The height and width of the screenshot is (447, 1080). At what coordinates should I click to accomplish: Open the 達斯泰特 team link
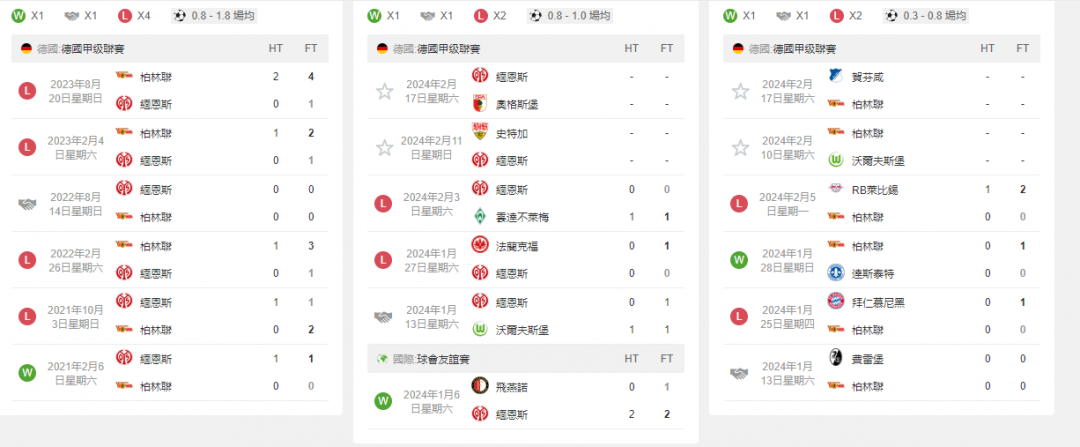[x=869, y=273]
